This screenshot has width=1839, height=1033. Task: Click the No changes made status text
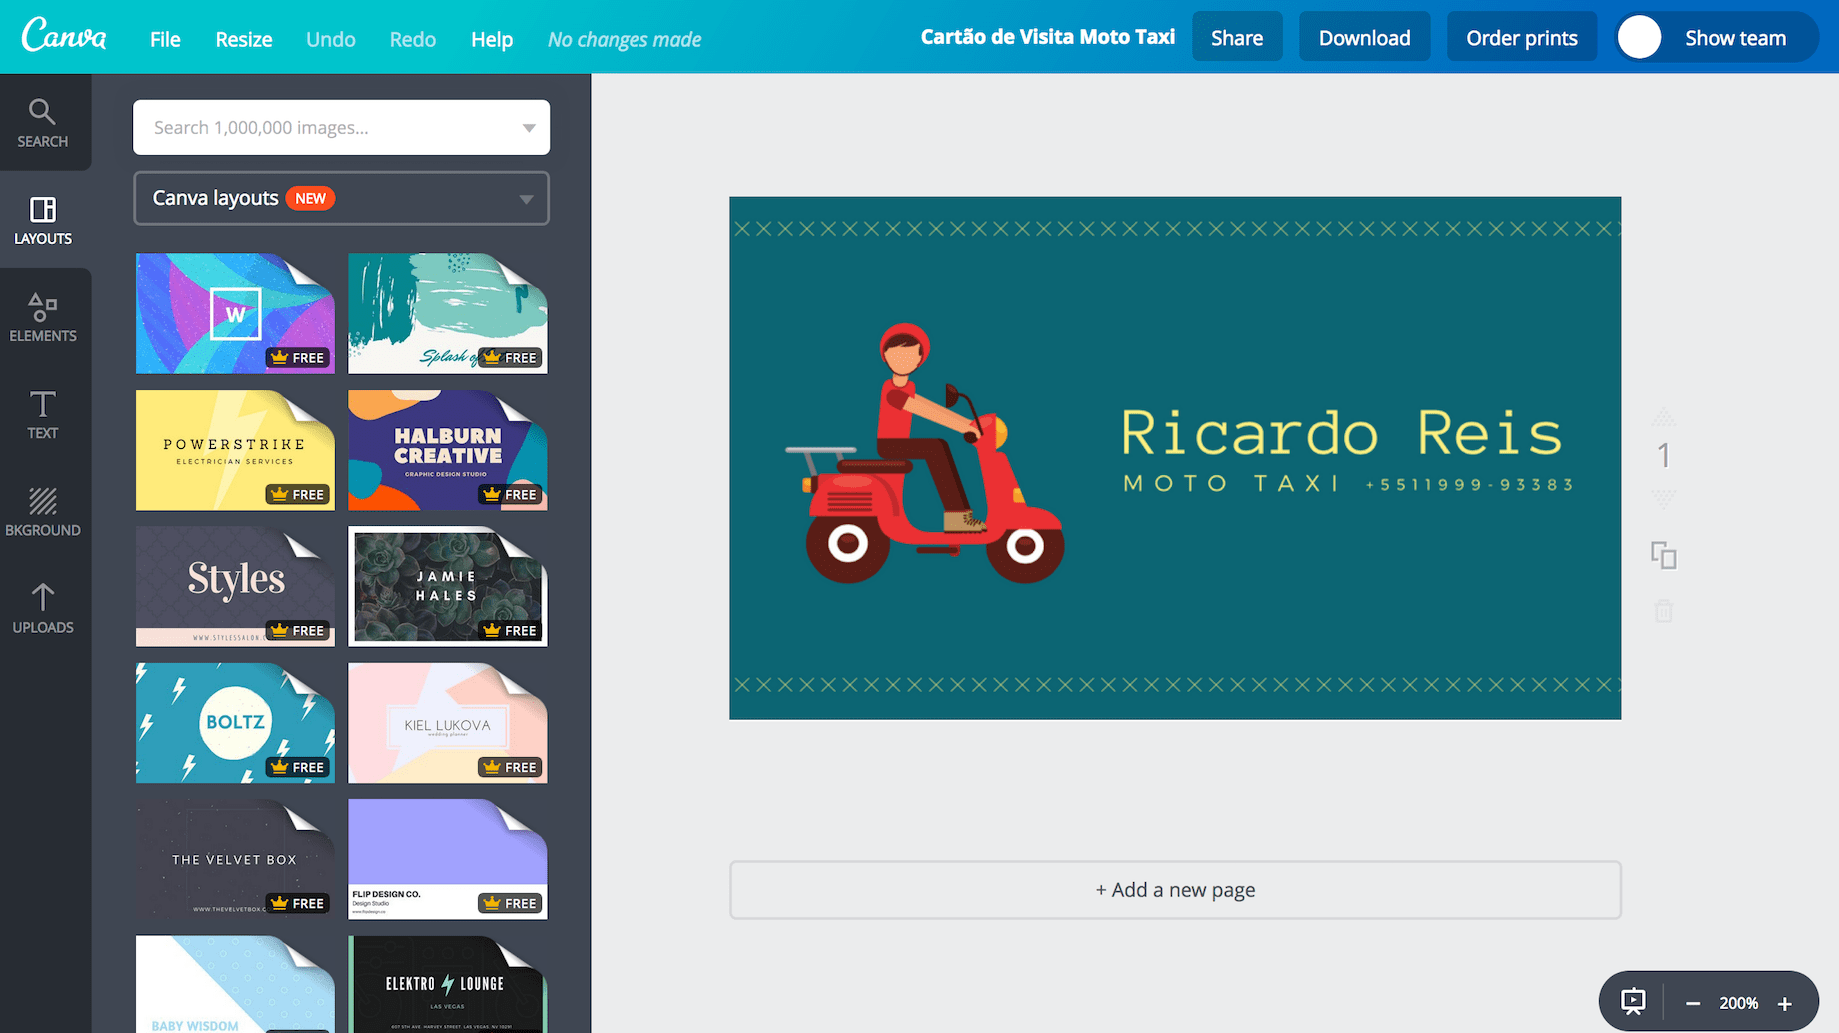point(625,40)
